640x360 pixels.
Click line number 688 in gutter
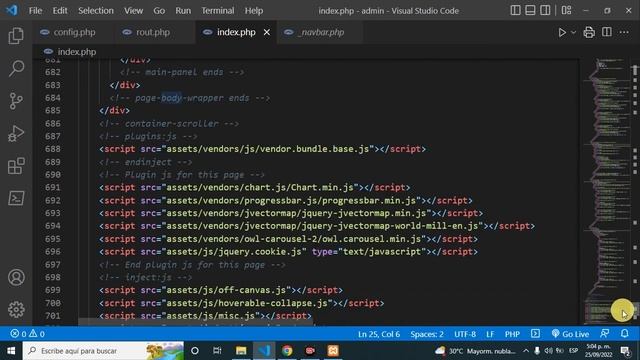point(53,149)
